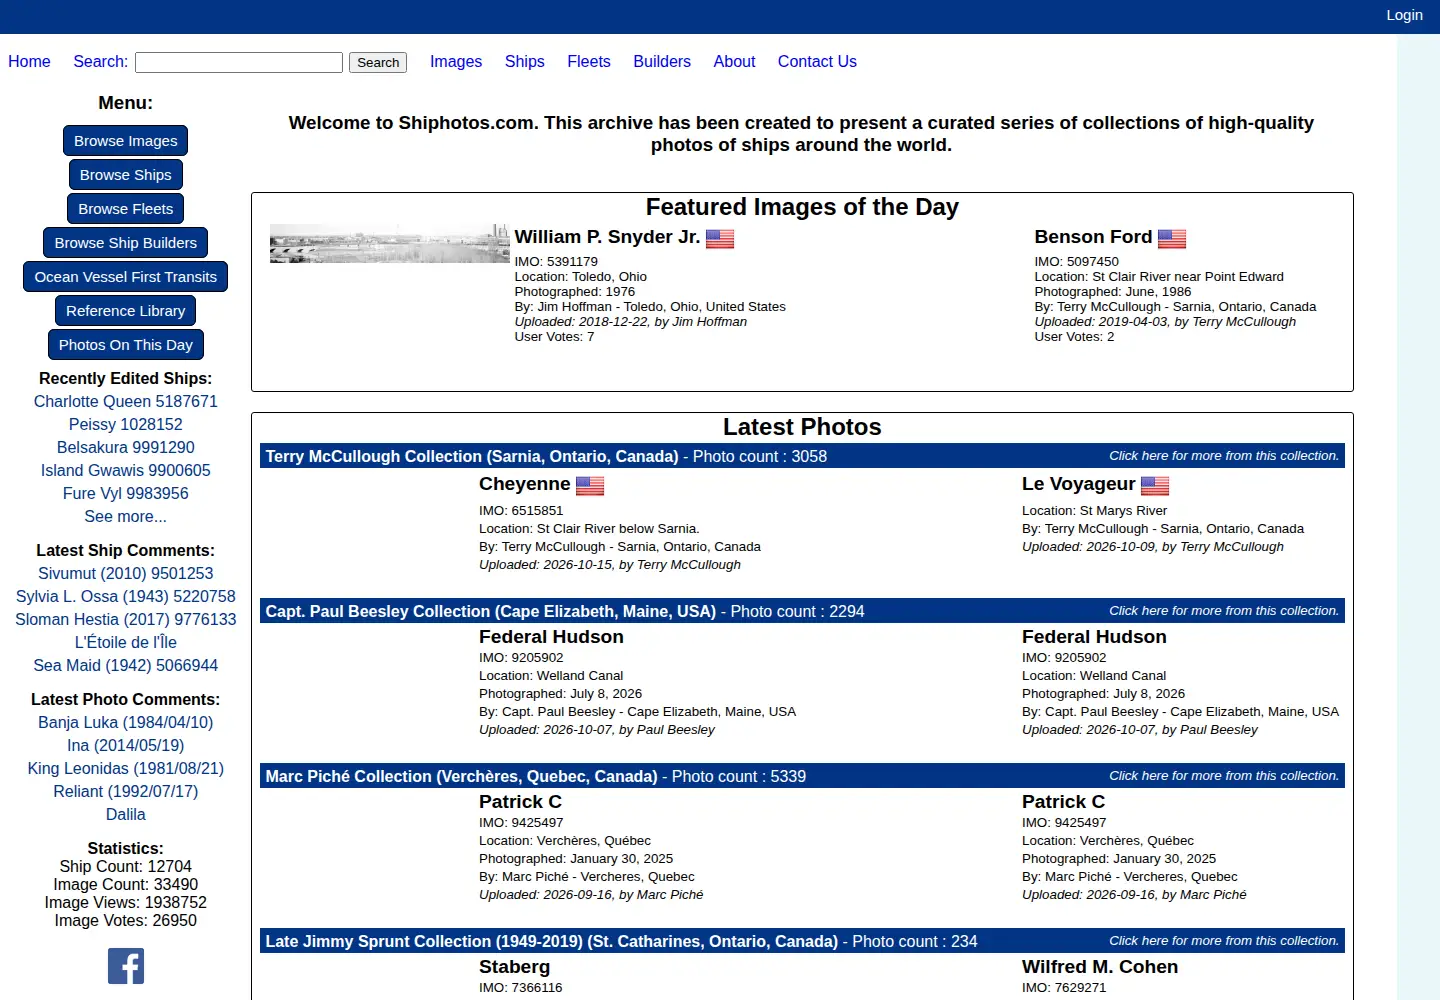Open the William P. Snyder Jr. thumbnail photo
The height and width of the screenshot is (1000, 1440).
click(390, 244)
